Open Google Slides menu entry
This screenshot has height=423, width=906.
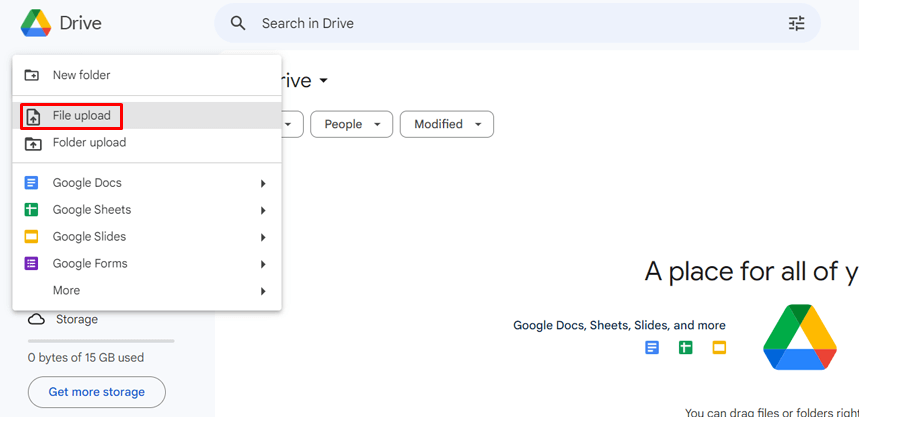pos(147,237)
